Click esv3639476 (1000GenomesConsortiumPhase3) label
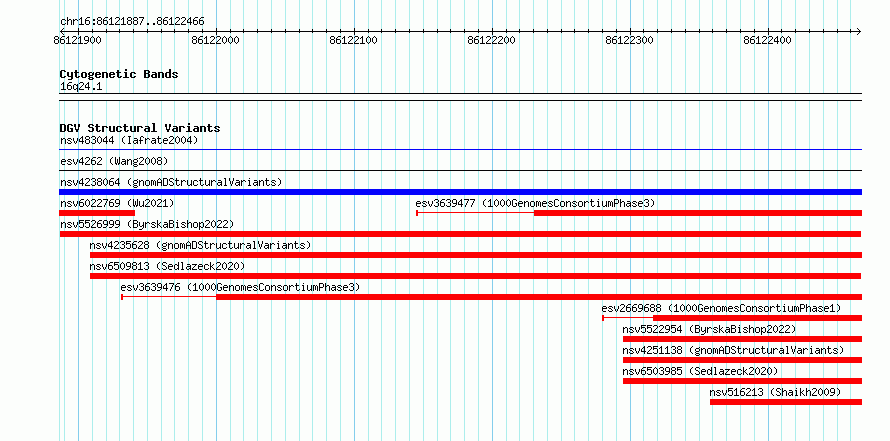The height and width of the screenshot is (441, 890). [240, 287]
